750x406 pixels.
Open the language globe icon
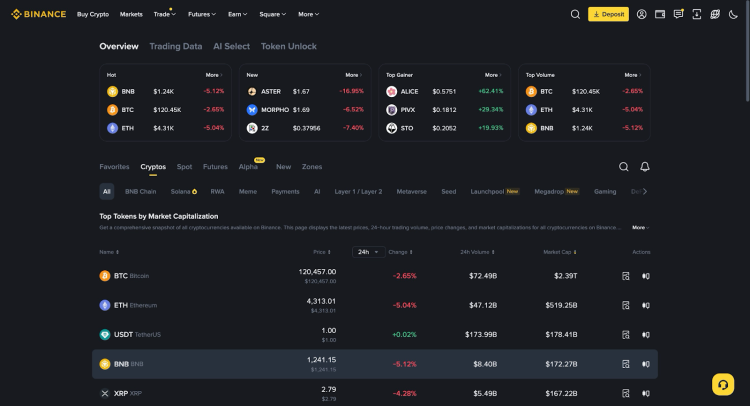click(x=715, y=14)
